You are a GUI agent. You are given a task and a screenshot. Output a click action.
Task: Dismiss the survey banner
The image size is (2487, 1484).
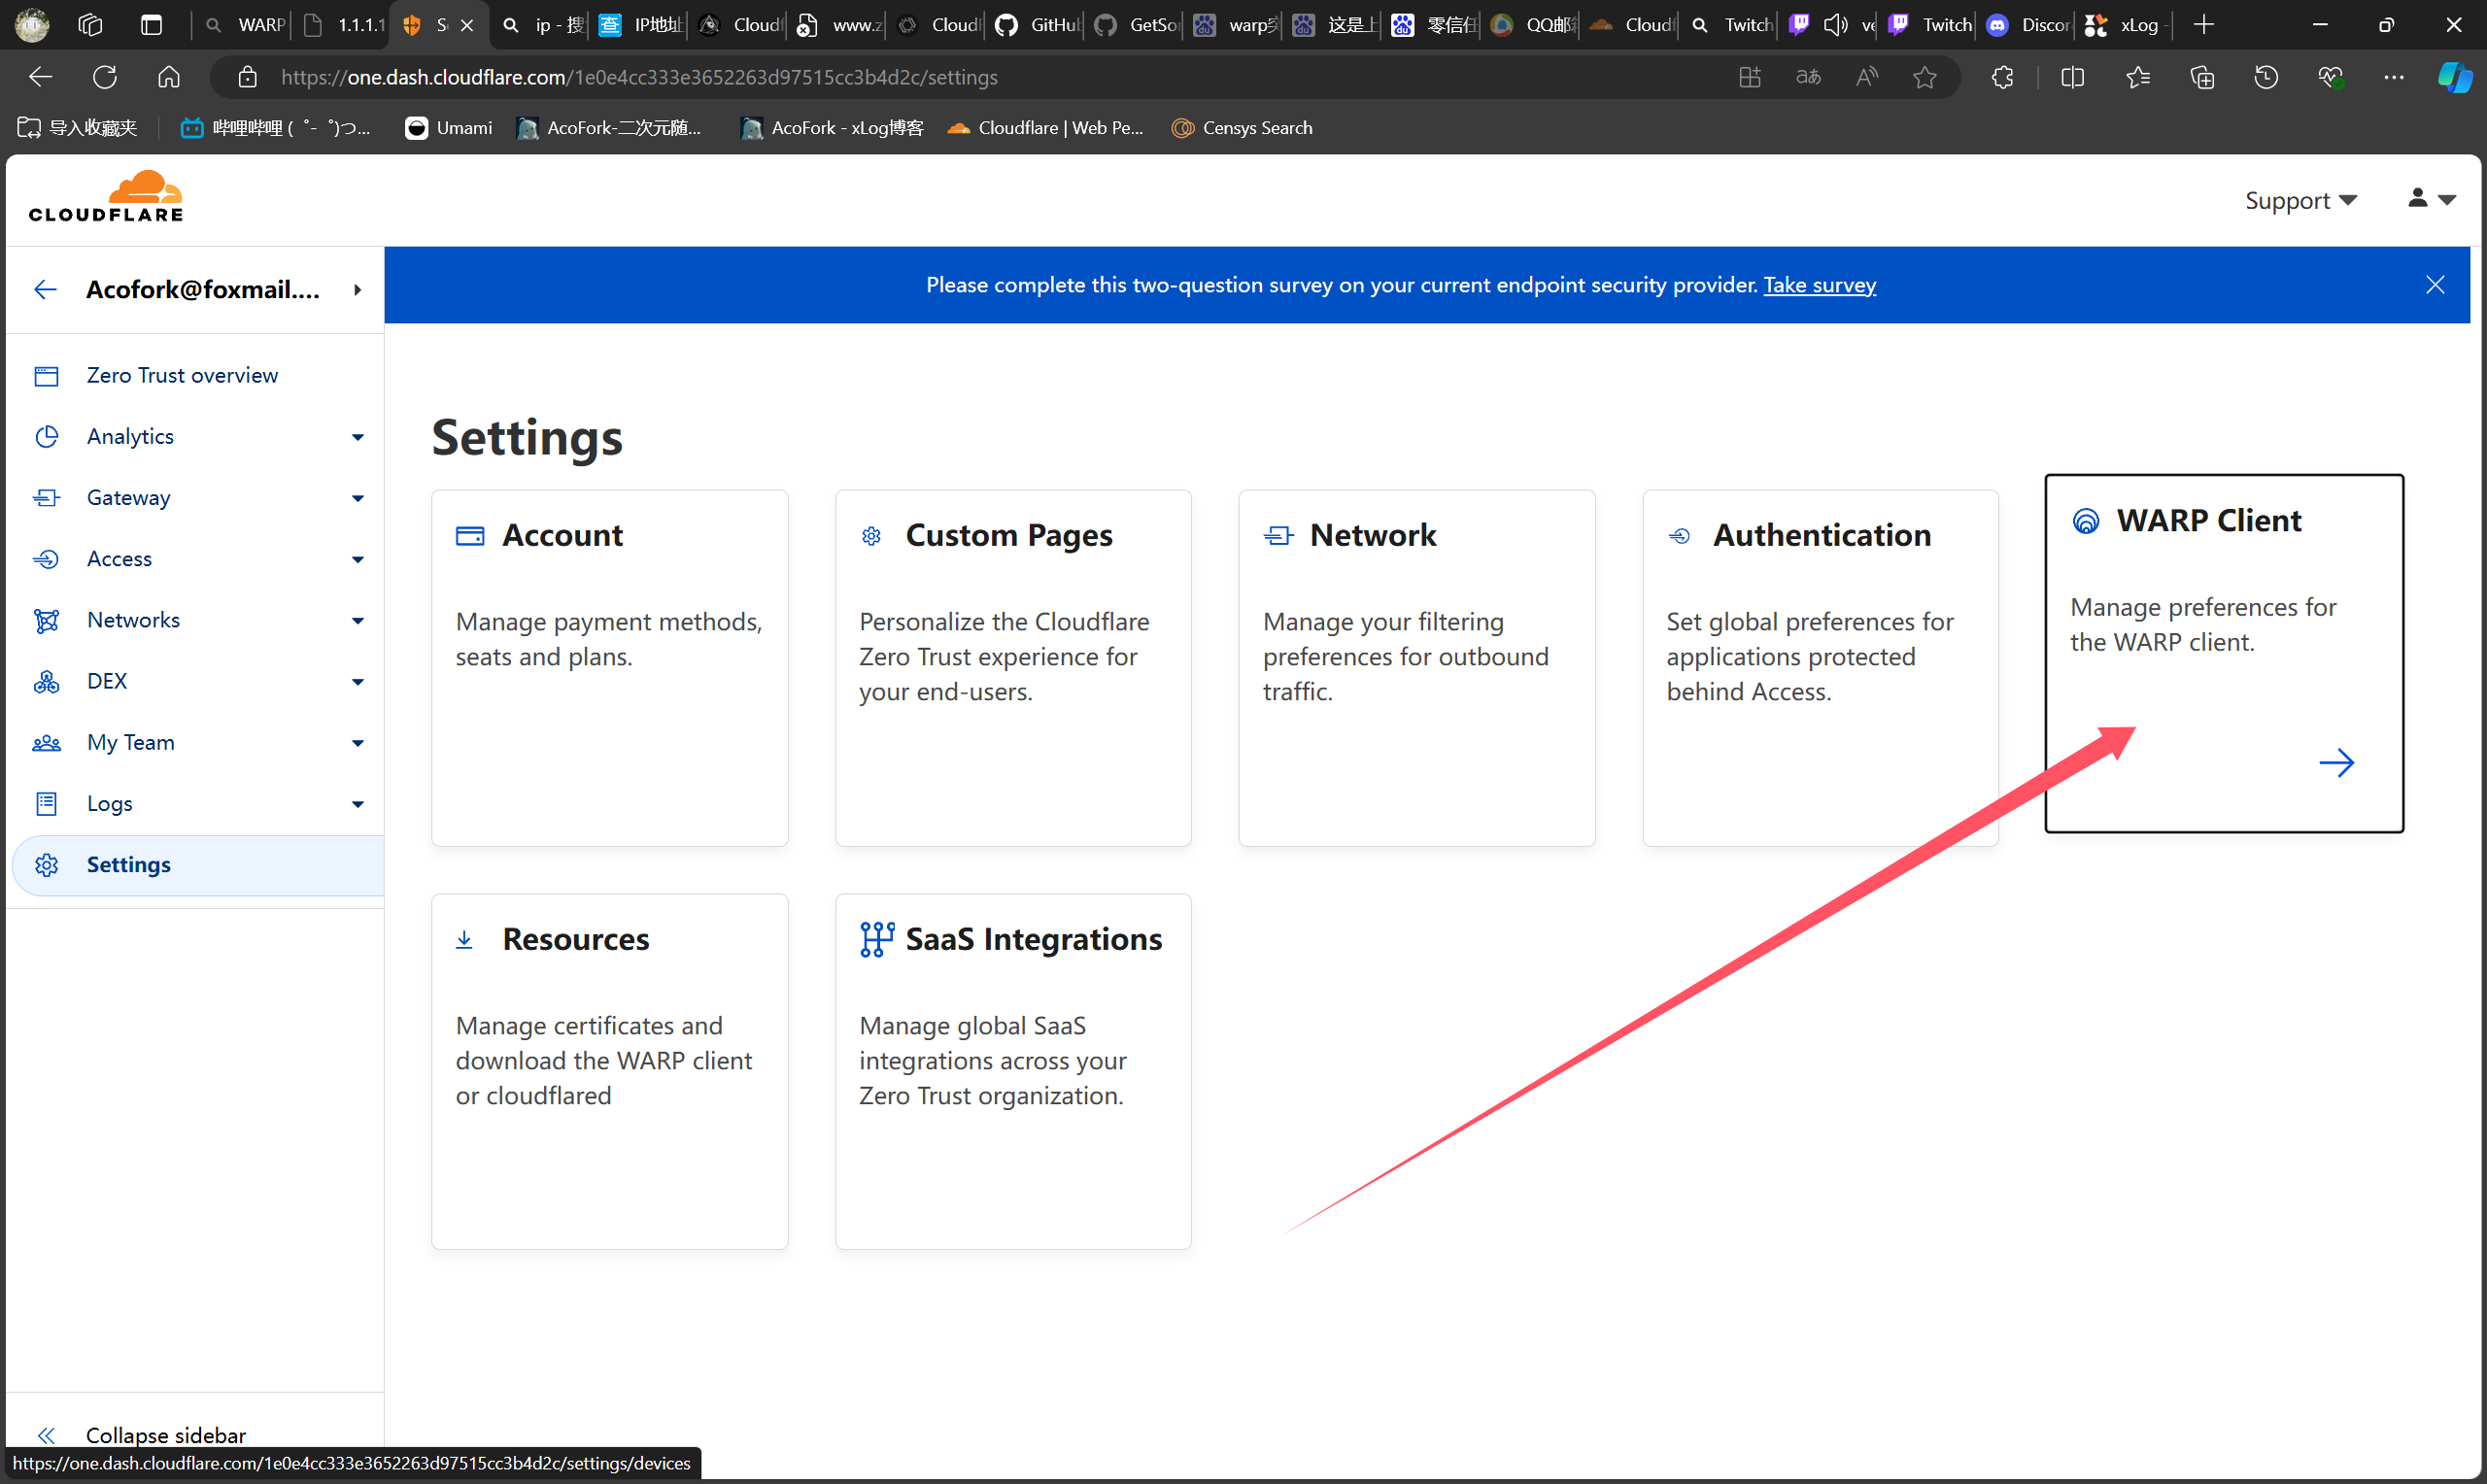[2434, 285]
